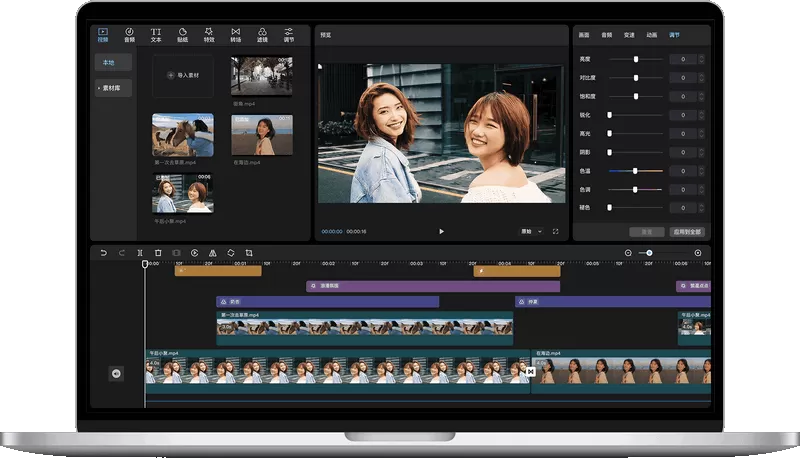Click the mirror flip tool icon

click(x=213, y=253)
